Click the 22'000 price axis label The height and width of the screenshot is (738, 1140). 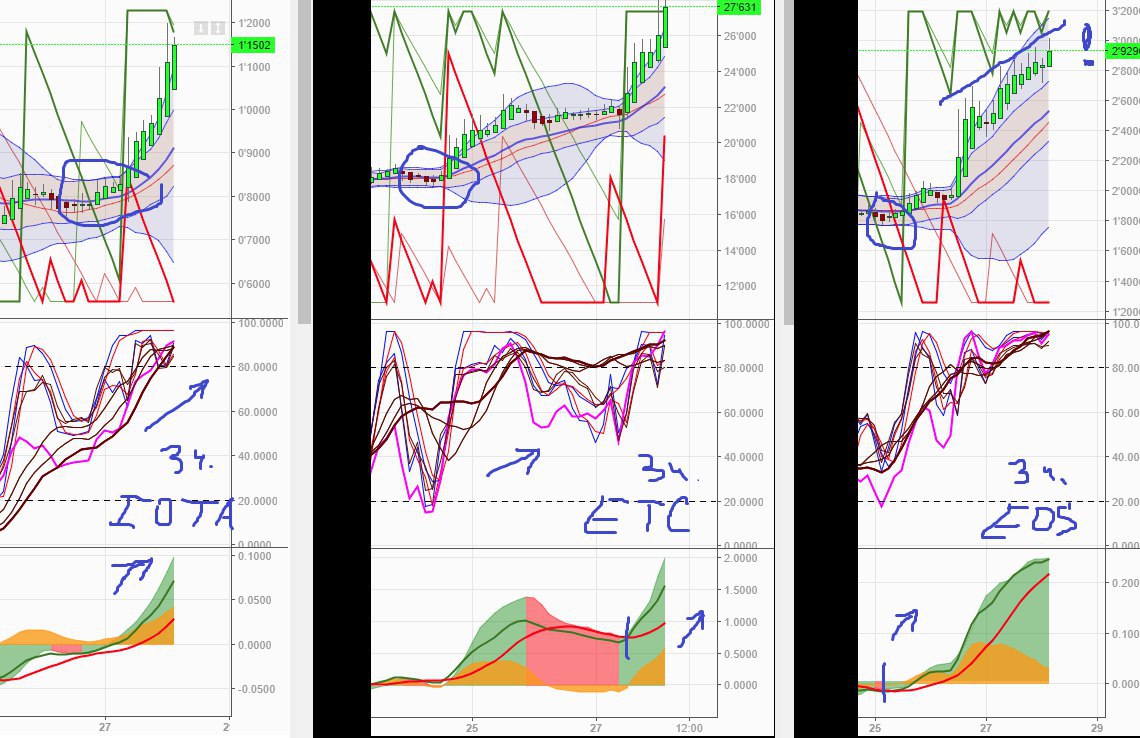(x=740, y=108)
